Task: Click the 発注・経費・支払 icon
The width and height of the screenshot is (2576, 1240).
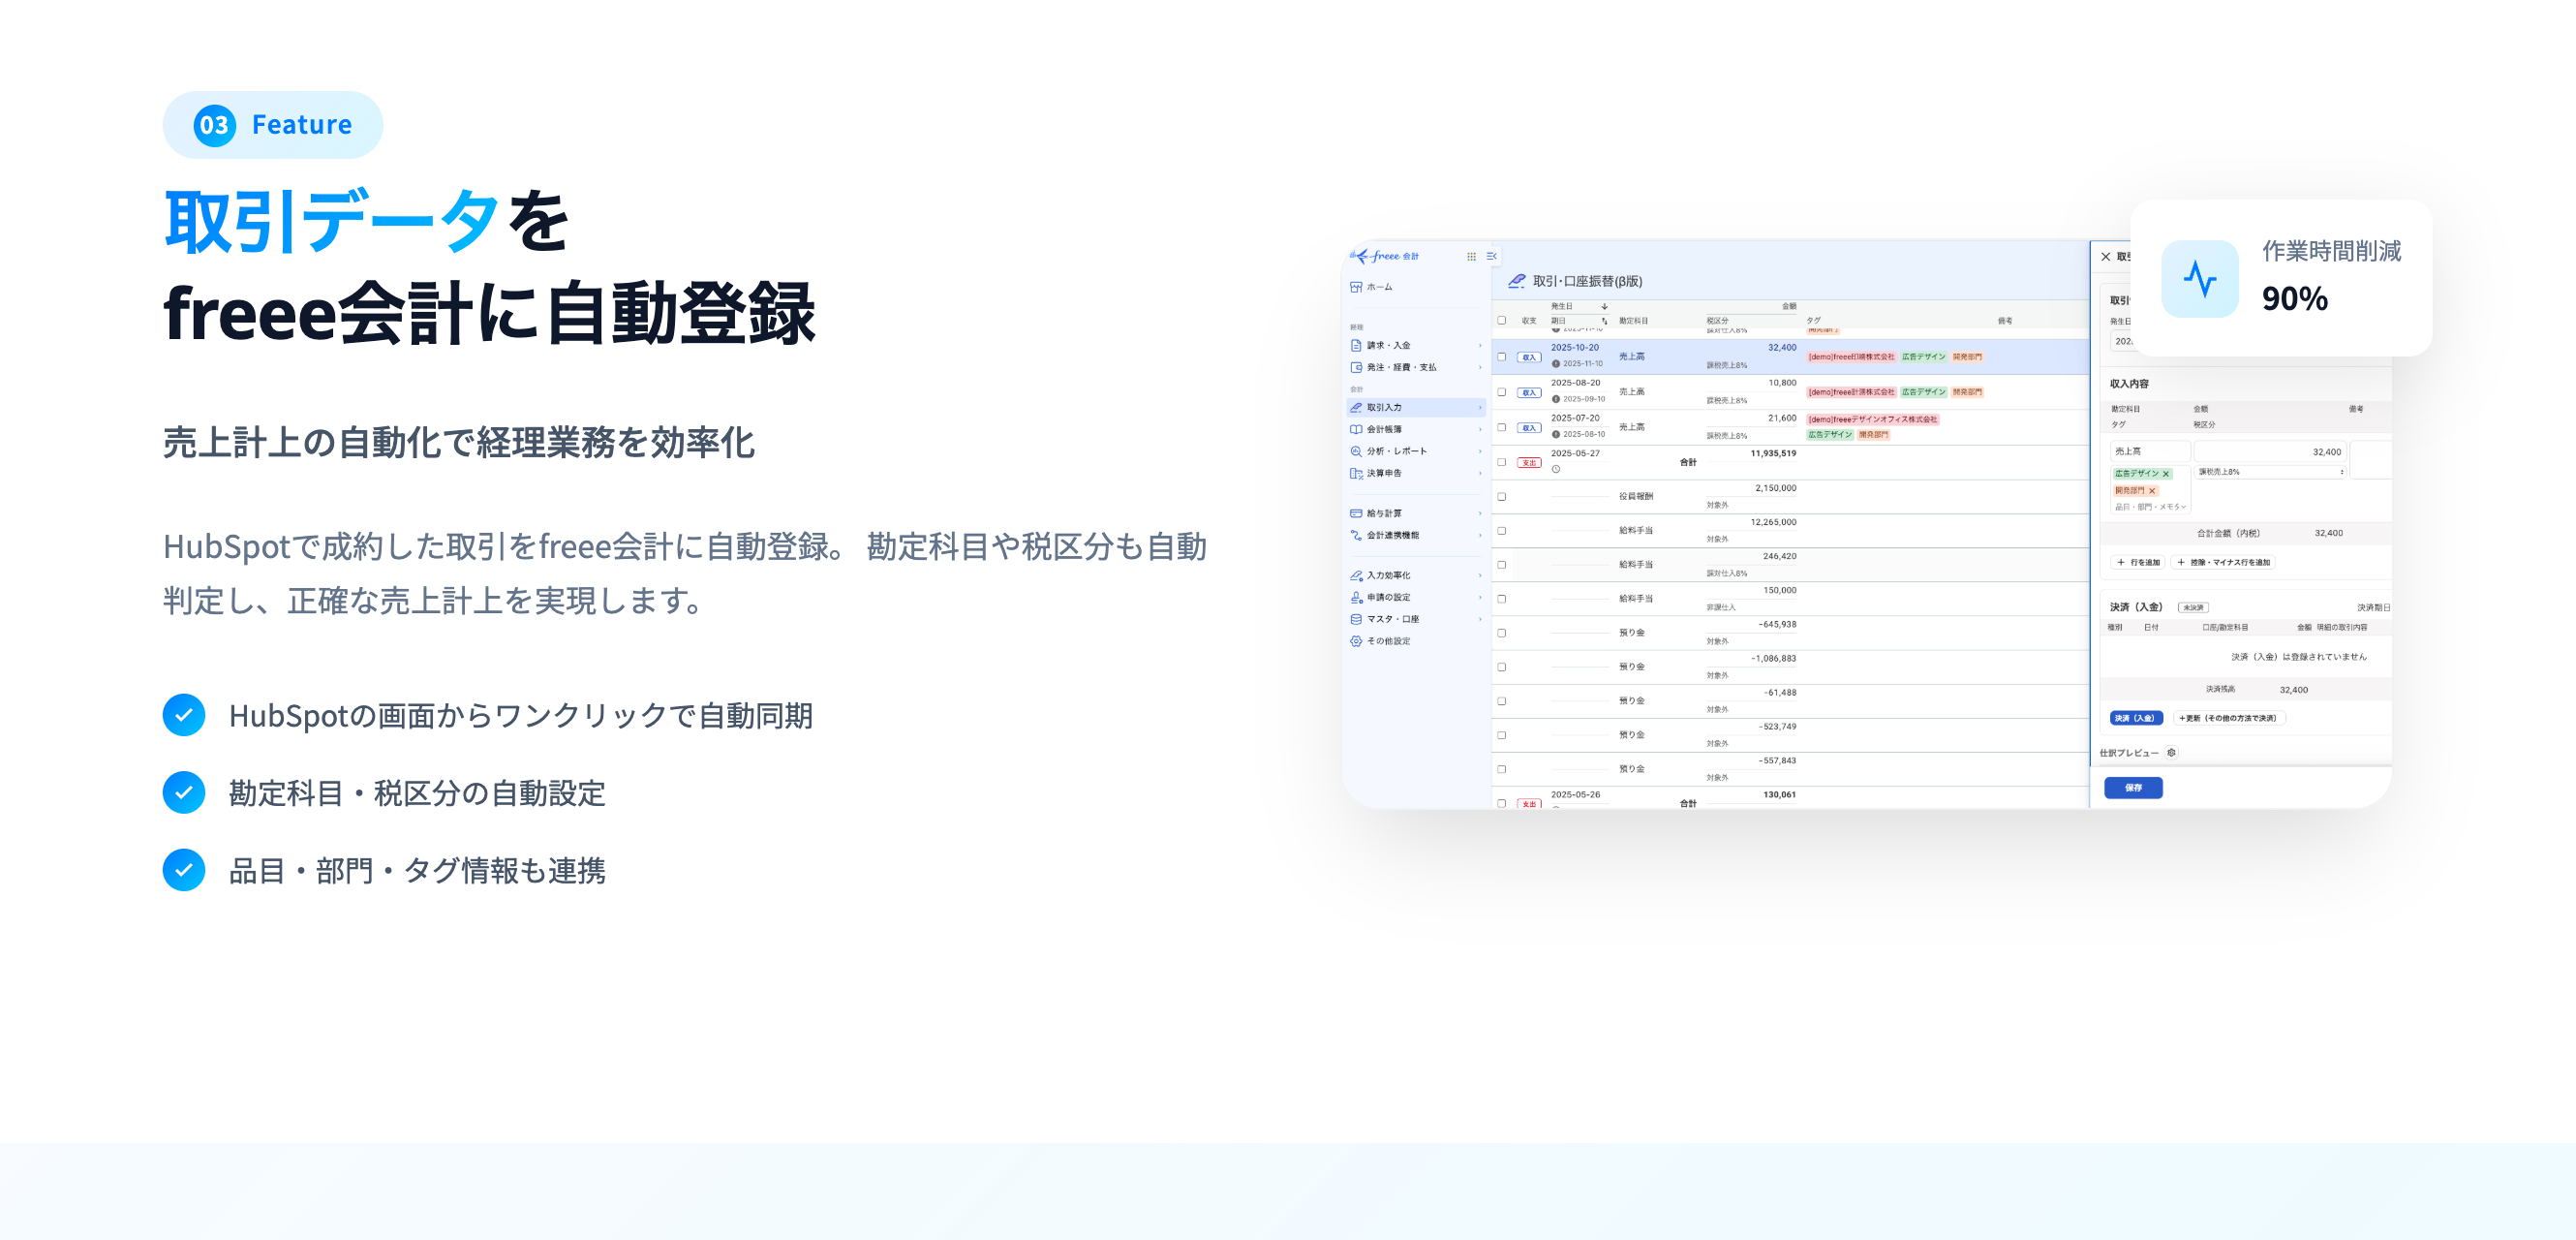Action: tap(1356, 367)
